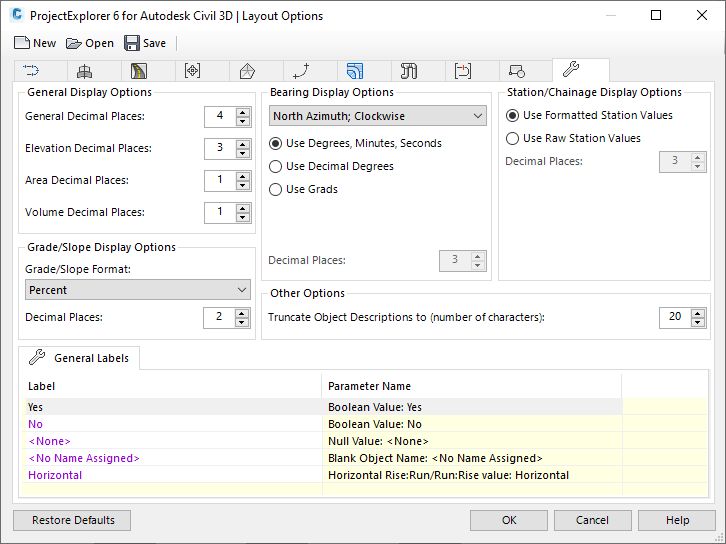This screenshot has height=544, width=726.
Task: Open the blue parcel tab icon
Action: point(355,71)
